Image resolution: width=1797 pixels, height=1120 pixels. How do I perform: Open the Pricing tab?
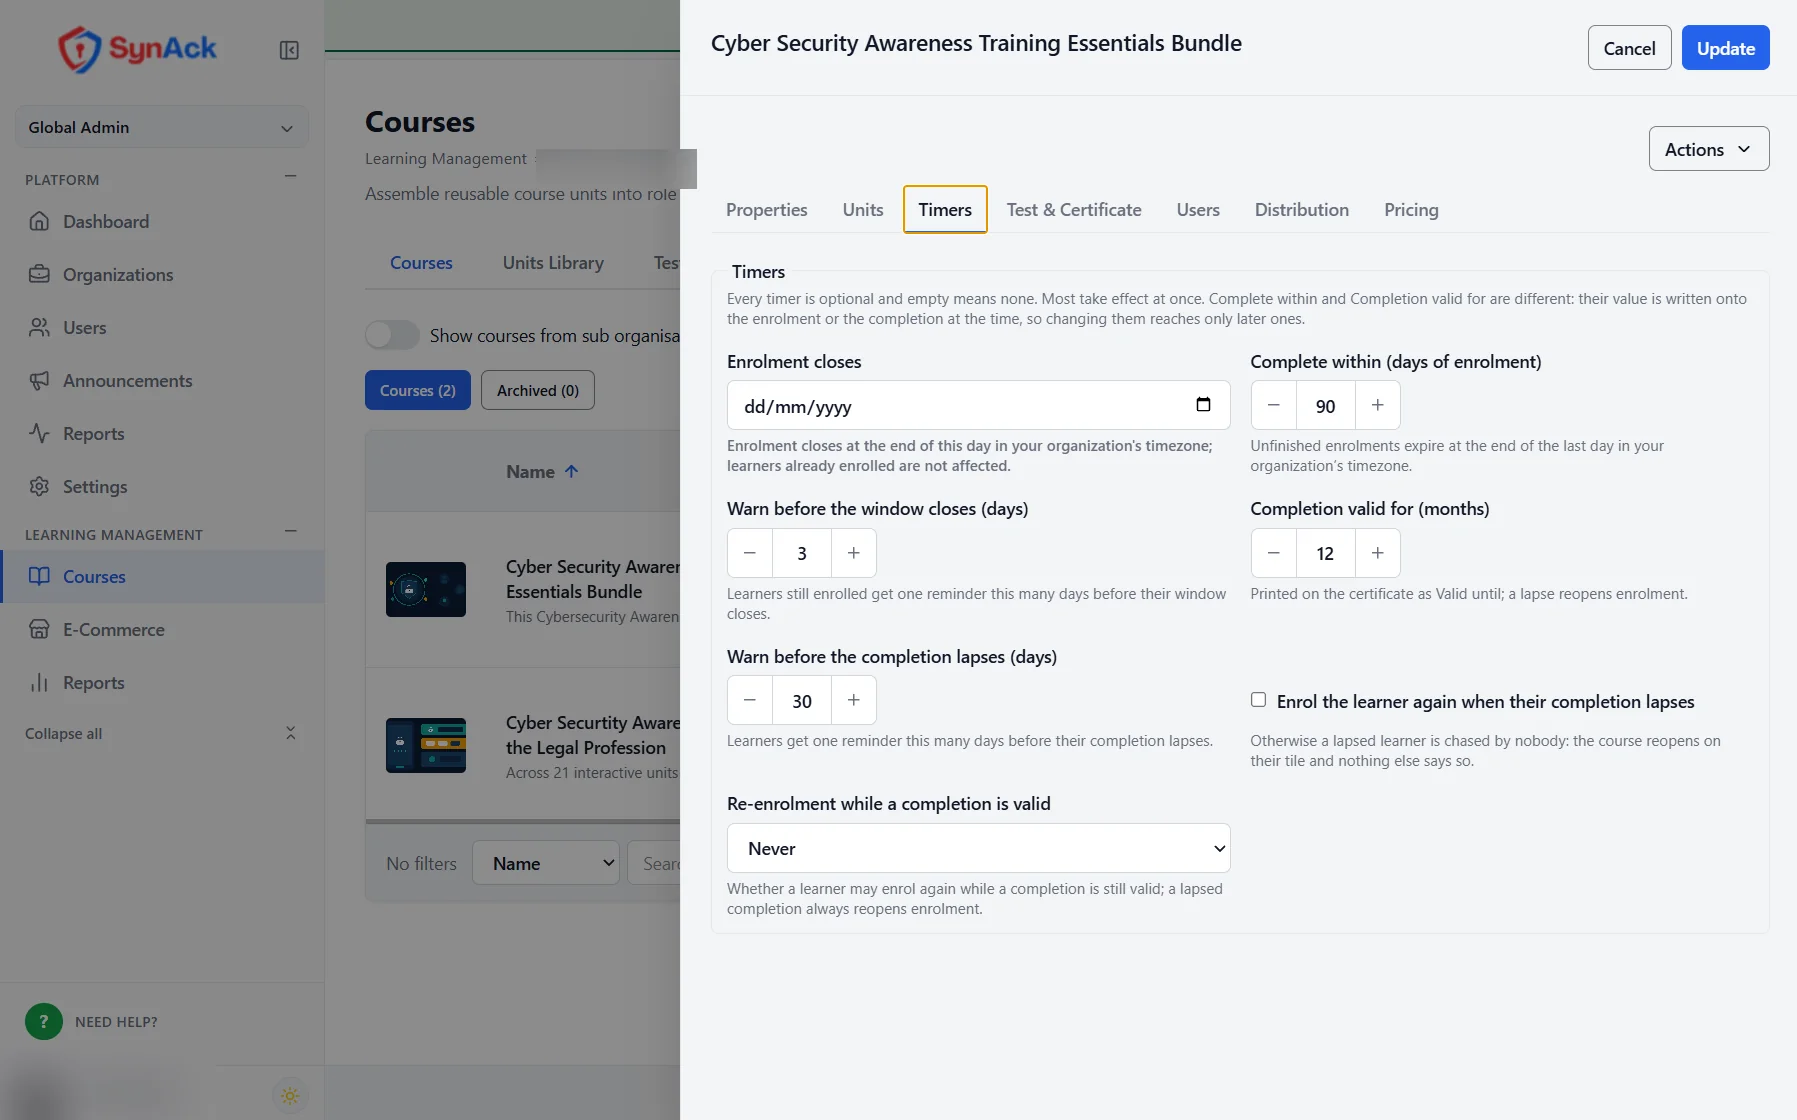[x=1411, y=210]
